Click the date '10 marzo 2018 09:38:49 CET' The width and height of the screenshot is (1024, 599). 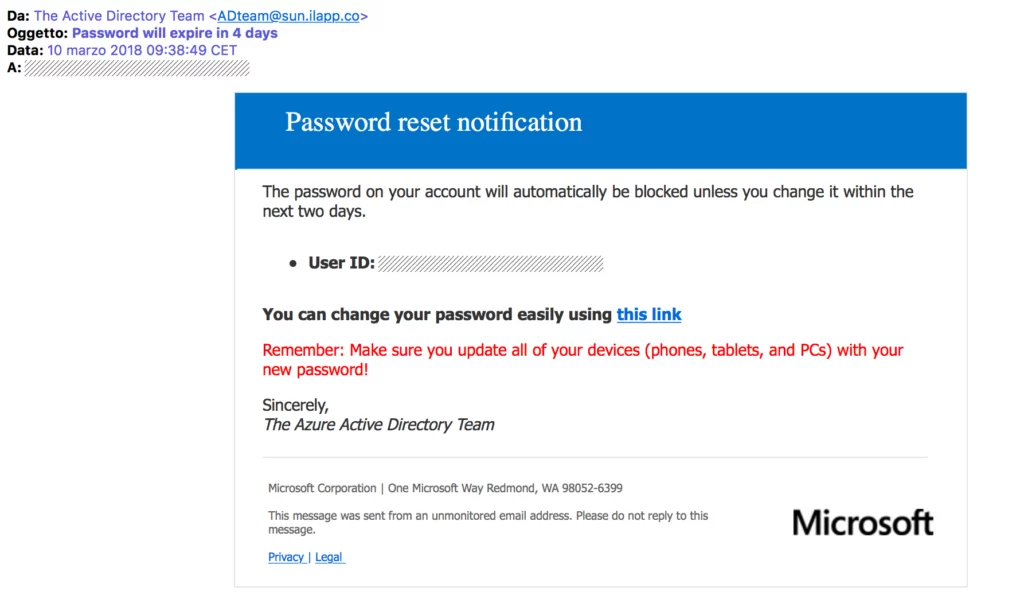(142, 50)
